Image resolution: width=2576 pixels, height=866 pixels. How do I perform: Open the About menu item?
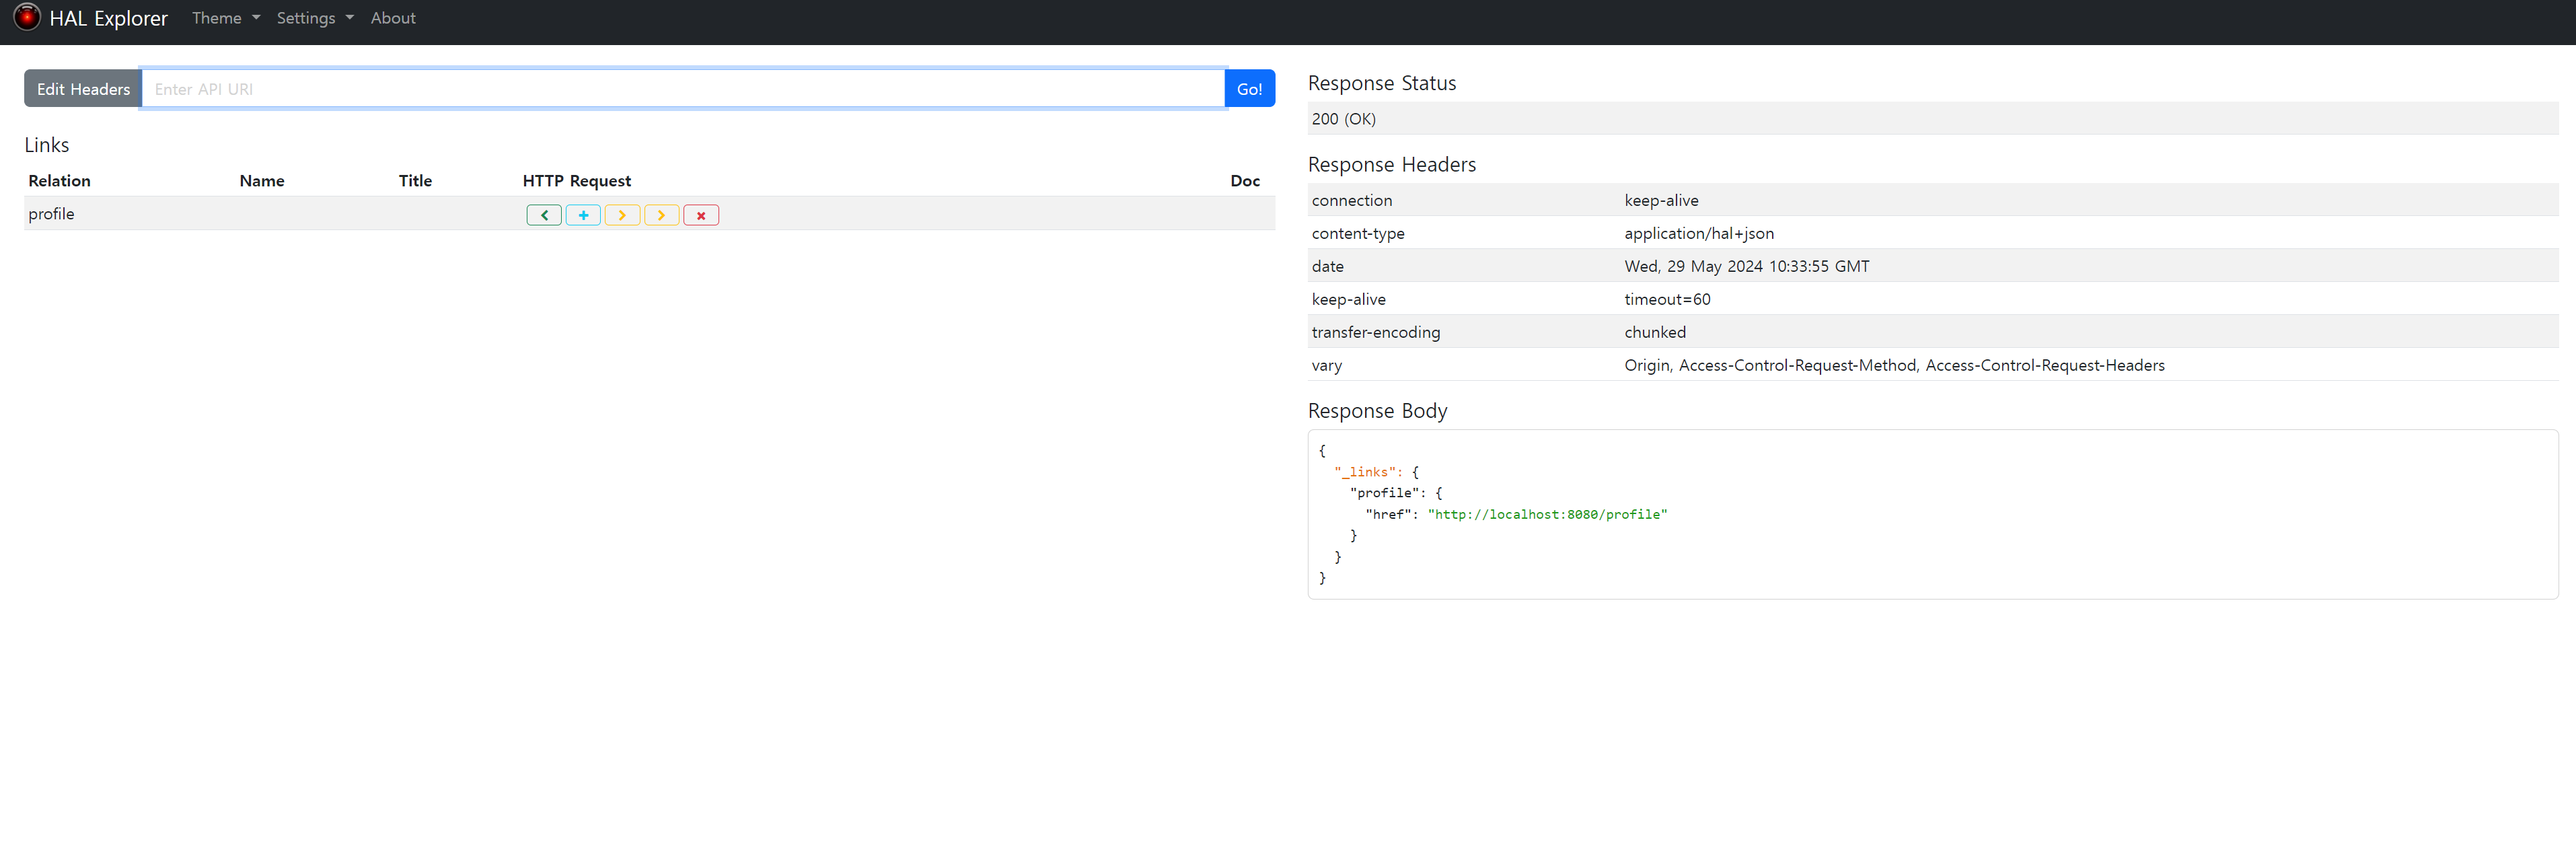point(393,18)
